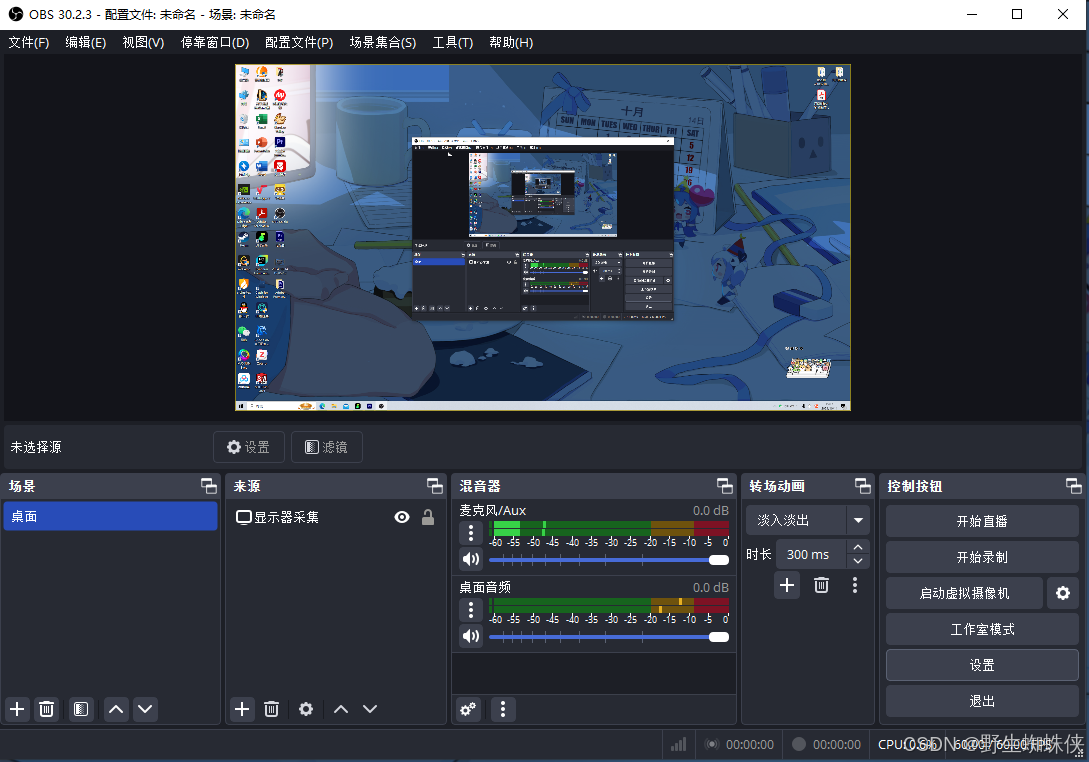This screenshot has width=1089, height=762.
Task: Open 麦克风/Aux options three-dot menu
Action: click(471, 533)
